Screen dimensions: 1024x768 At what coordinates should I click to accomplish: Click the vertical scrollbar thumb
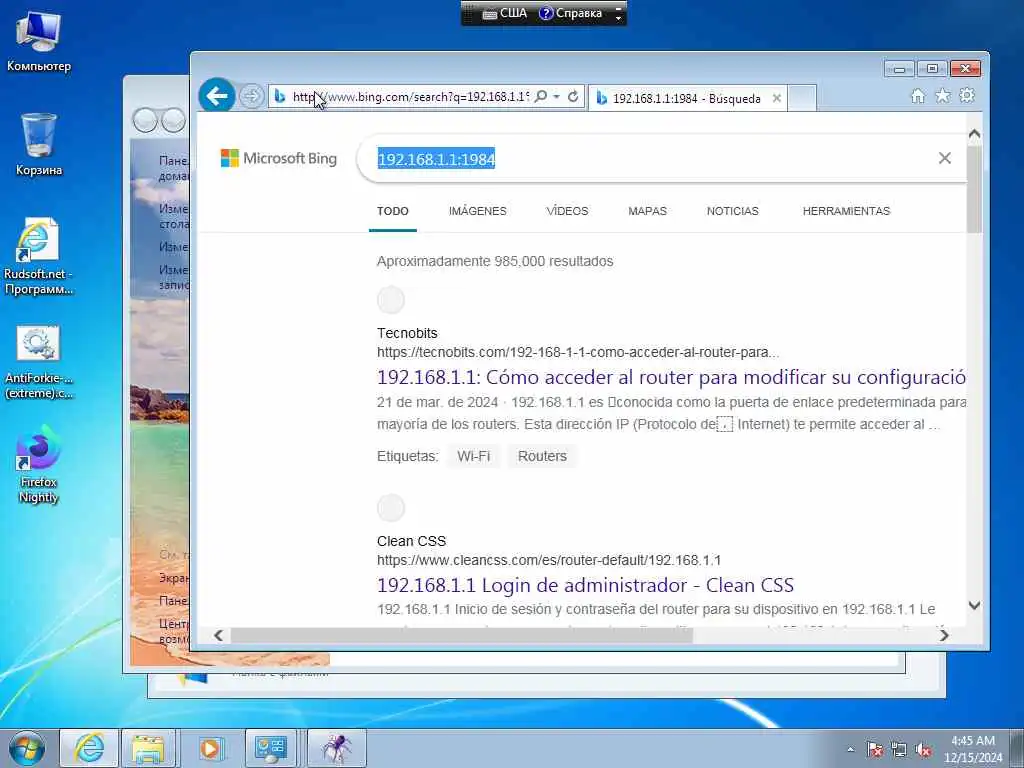click(974, 189)
